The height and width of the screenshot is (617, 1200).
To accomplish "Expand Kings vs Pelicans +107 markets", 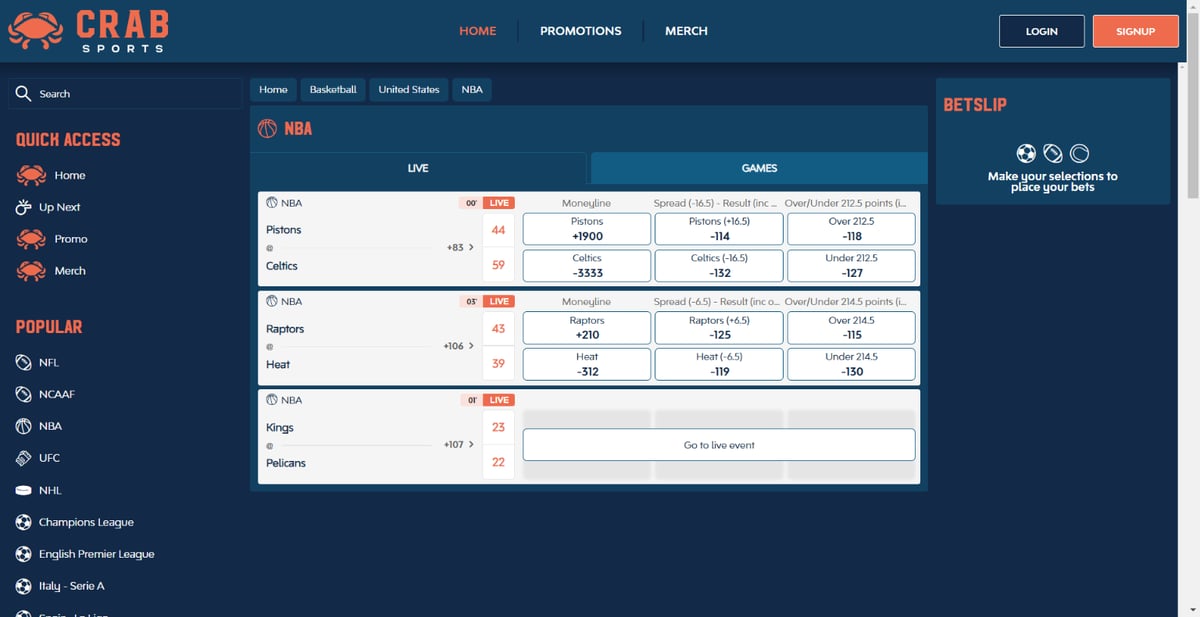I will coord(458,444).
